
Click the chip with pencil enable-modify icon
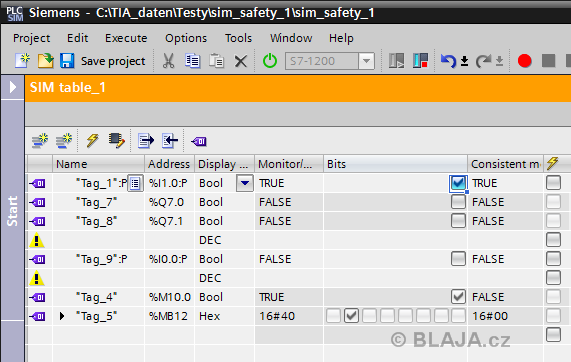(x=117, y=141)
